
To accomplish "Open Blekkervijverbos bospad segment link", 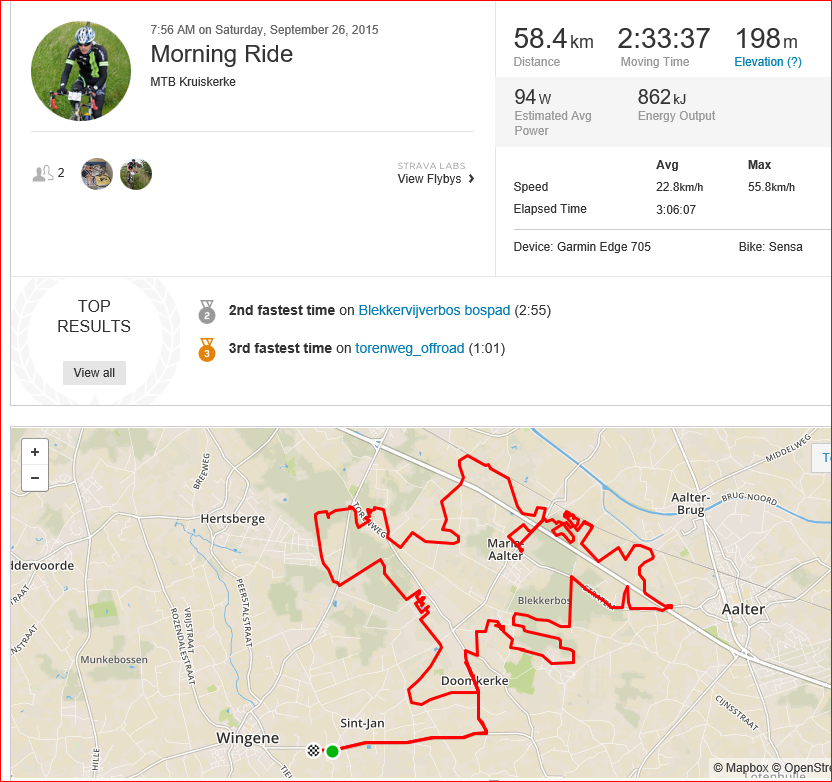I will [434, 310].
